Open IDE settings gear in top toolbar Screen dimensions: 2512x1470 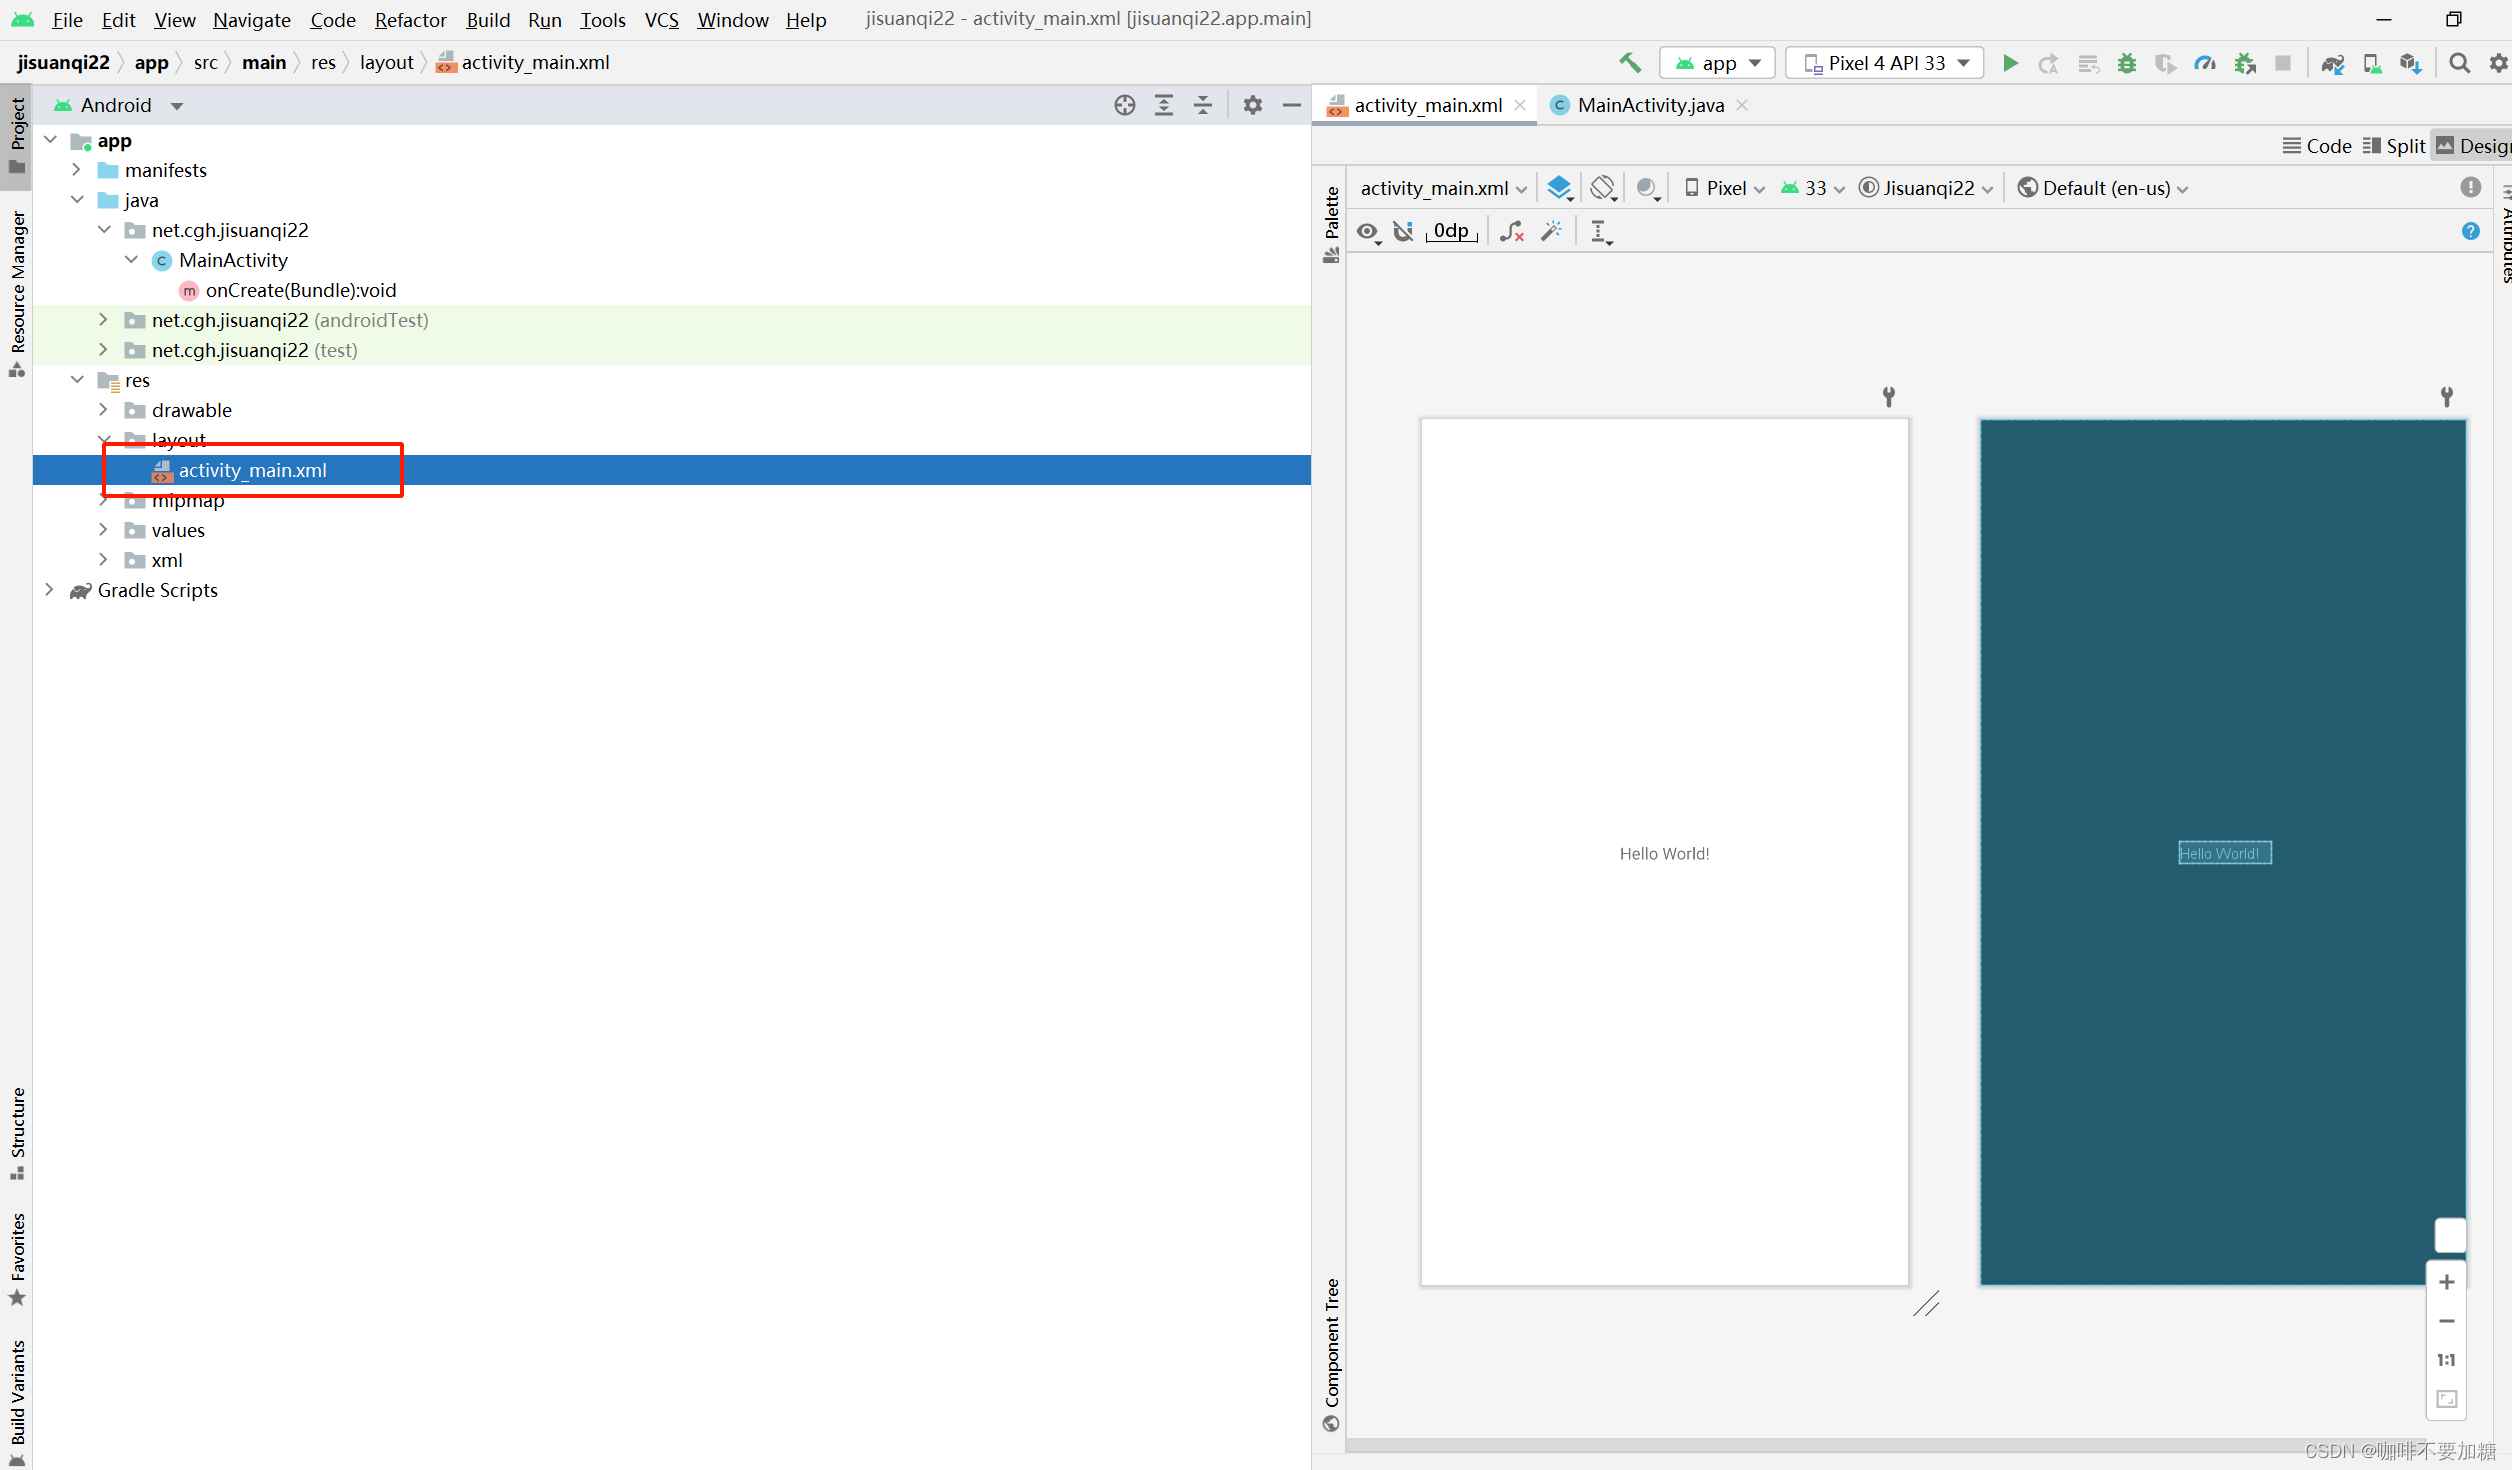pyautogui.click(x=2499, y=63)
